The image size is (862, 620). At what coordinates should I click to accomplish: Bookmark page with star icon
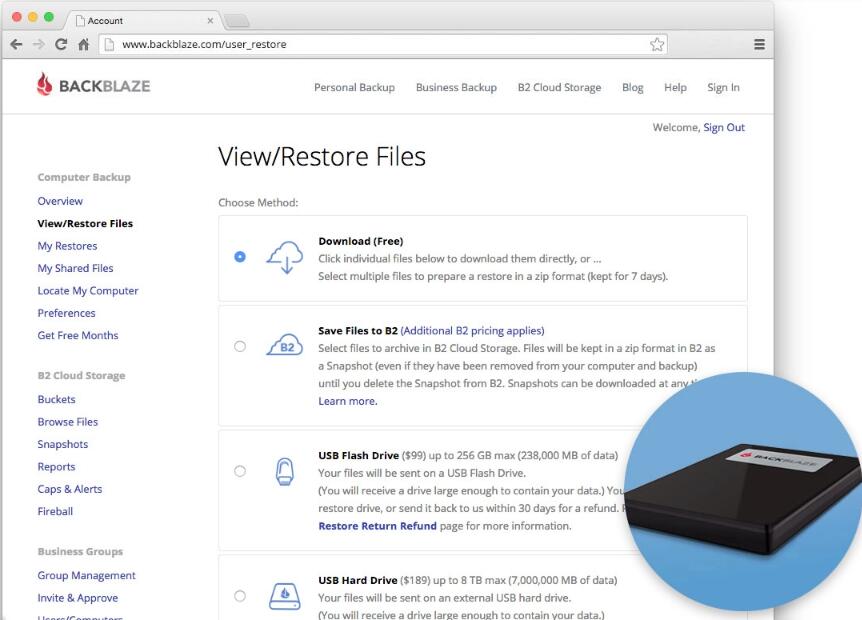tap(656, 45)
